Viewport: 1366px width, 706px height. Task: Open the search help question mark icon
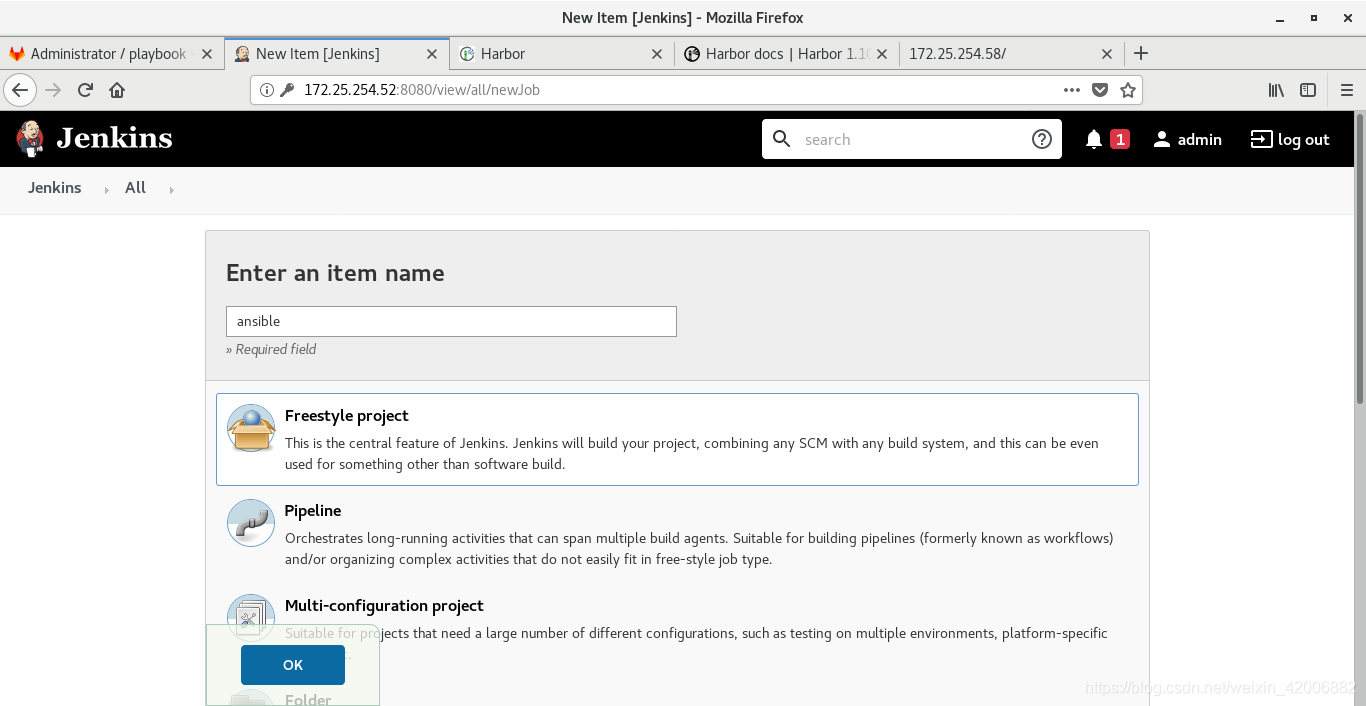point(1042,139)
